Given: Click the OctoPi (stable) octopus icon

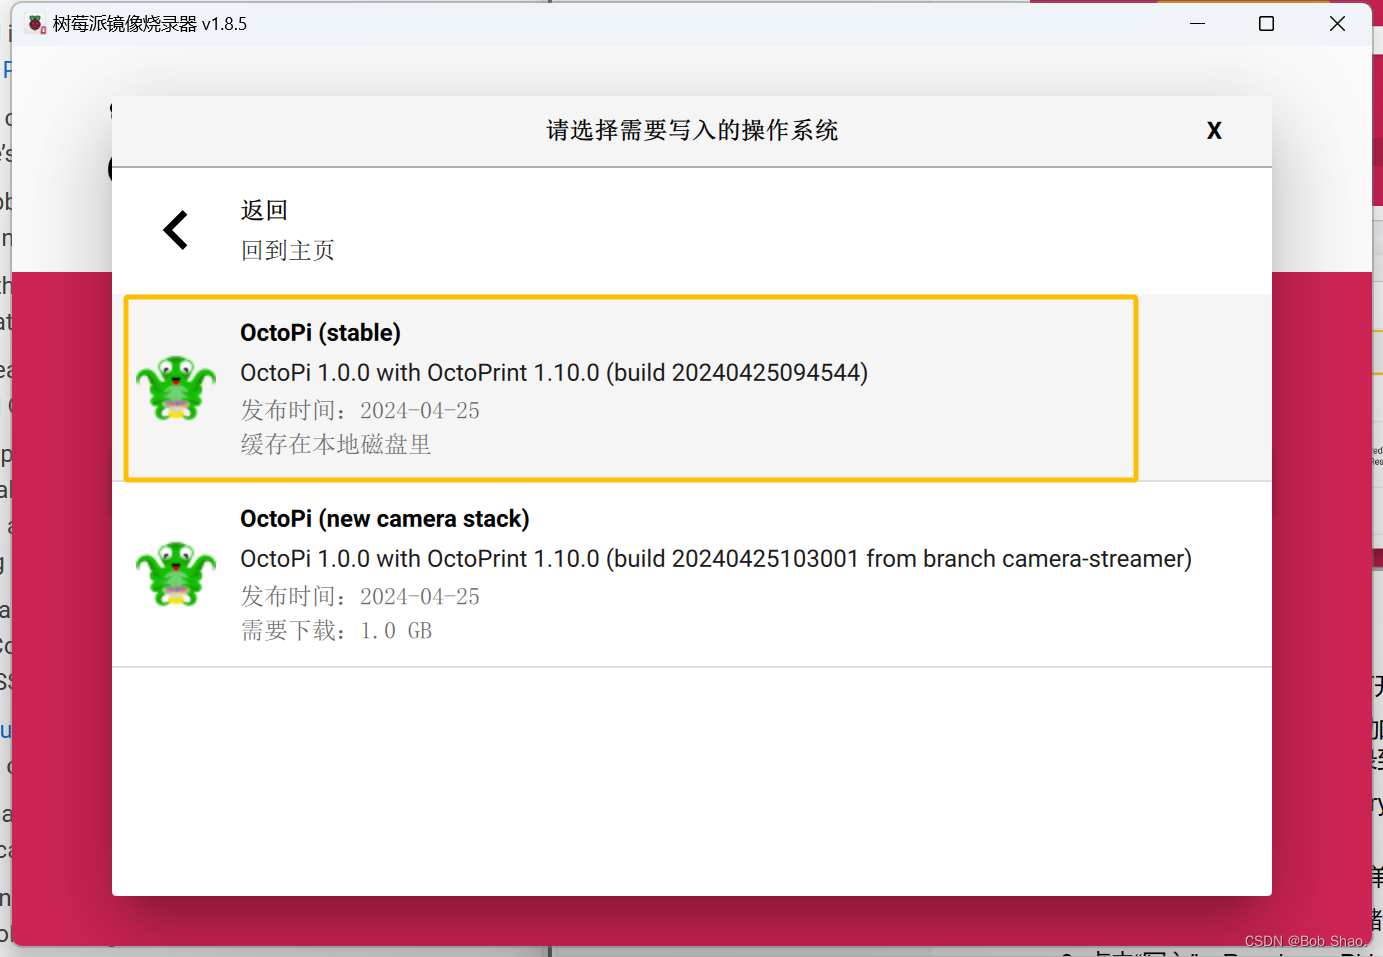Looking at the screenshot, I should click(176, 387).
